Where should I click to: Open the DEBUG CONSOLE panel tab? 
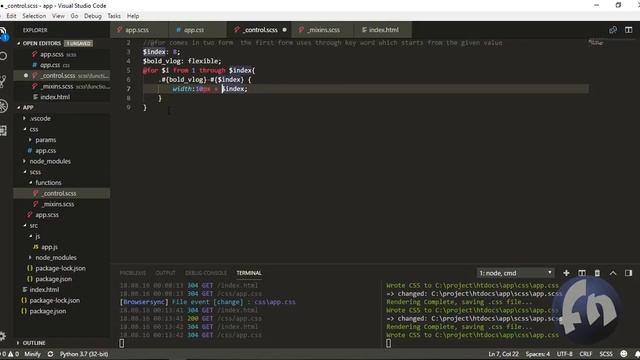206,273
